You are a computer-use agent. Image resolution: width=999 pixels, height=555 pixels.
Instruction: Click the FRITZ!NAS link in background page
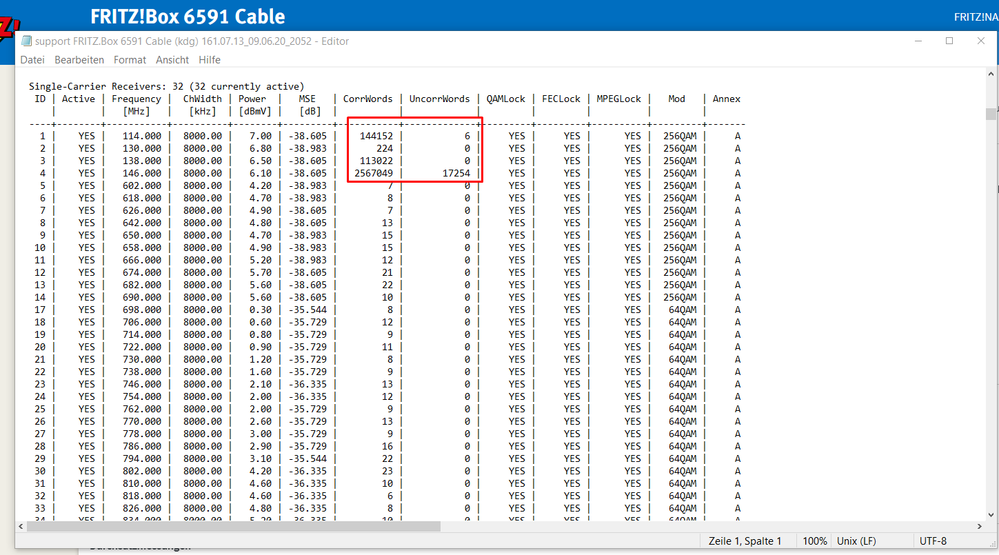[976, 17]
